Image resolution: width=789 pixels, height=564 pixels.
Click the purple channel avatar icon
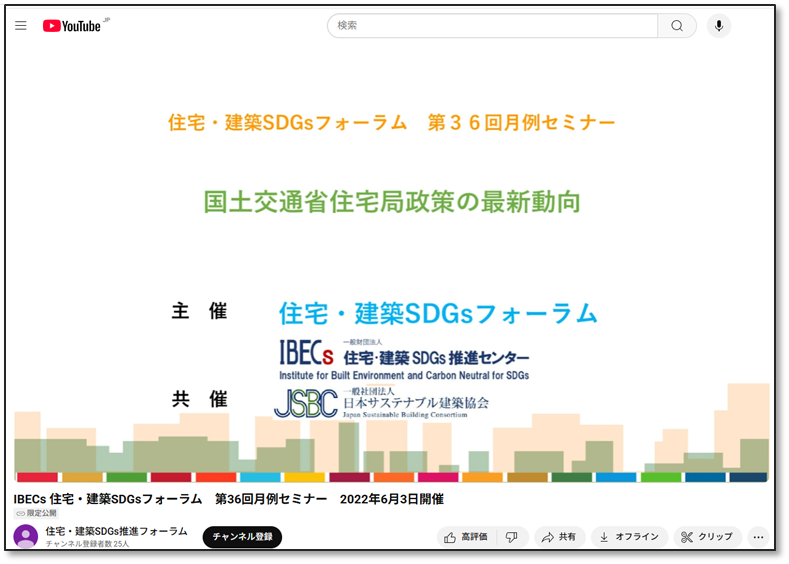(x=26, y=537)
